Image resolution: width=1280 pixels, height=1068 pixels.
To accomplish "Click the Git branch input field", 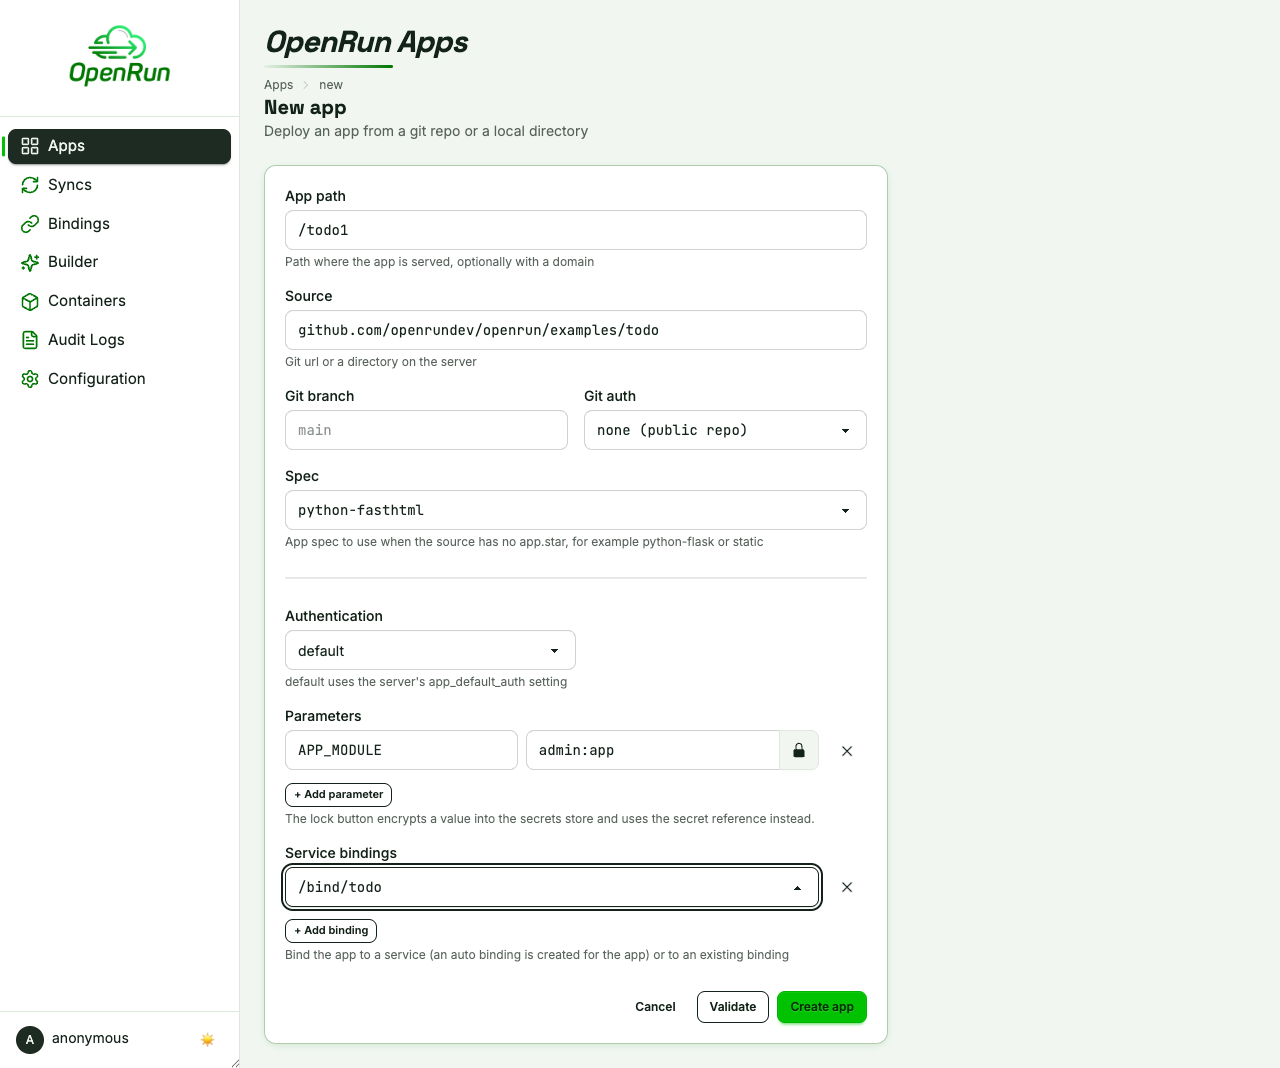I will click(426, 430).
